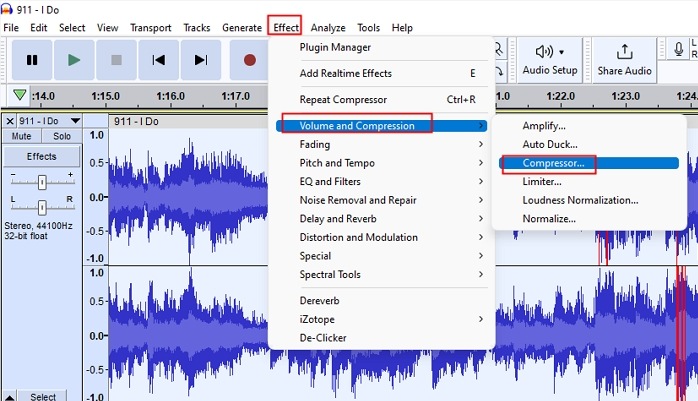
Task: Expand the Fading submenu
Action: (381, 144)
